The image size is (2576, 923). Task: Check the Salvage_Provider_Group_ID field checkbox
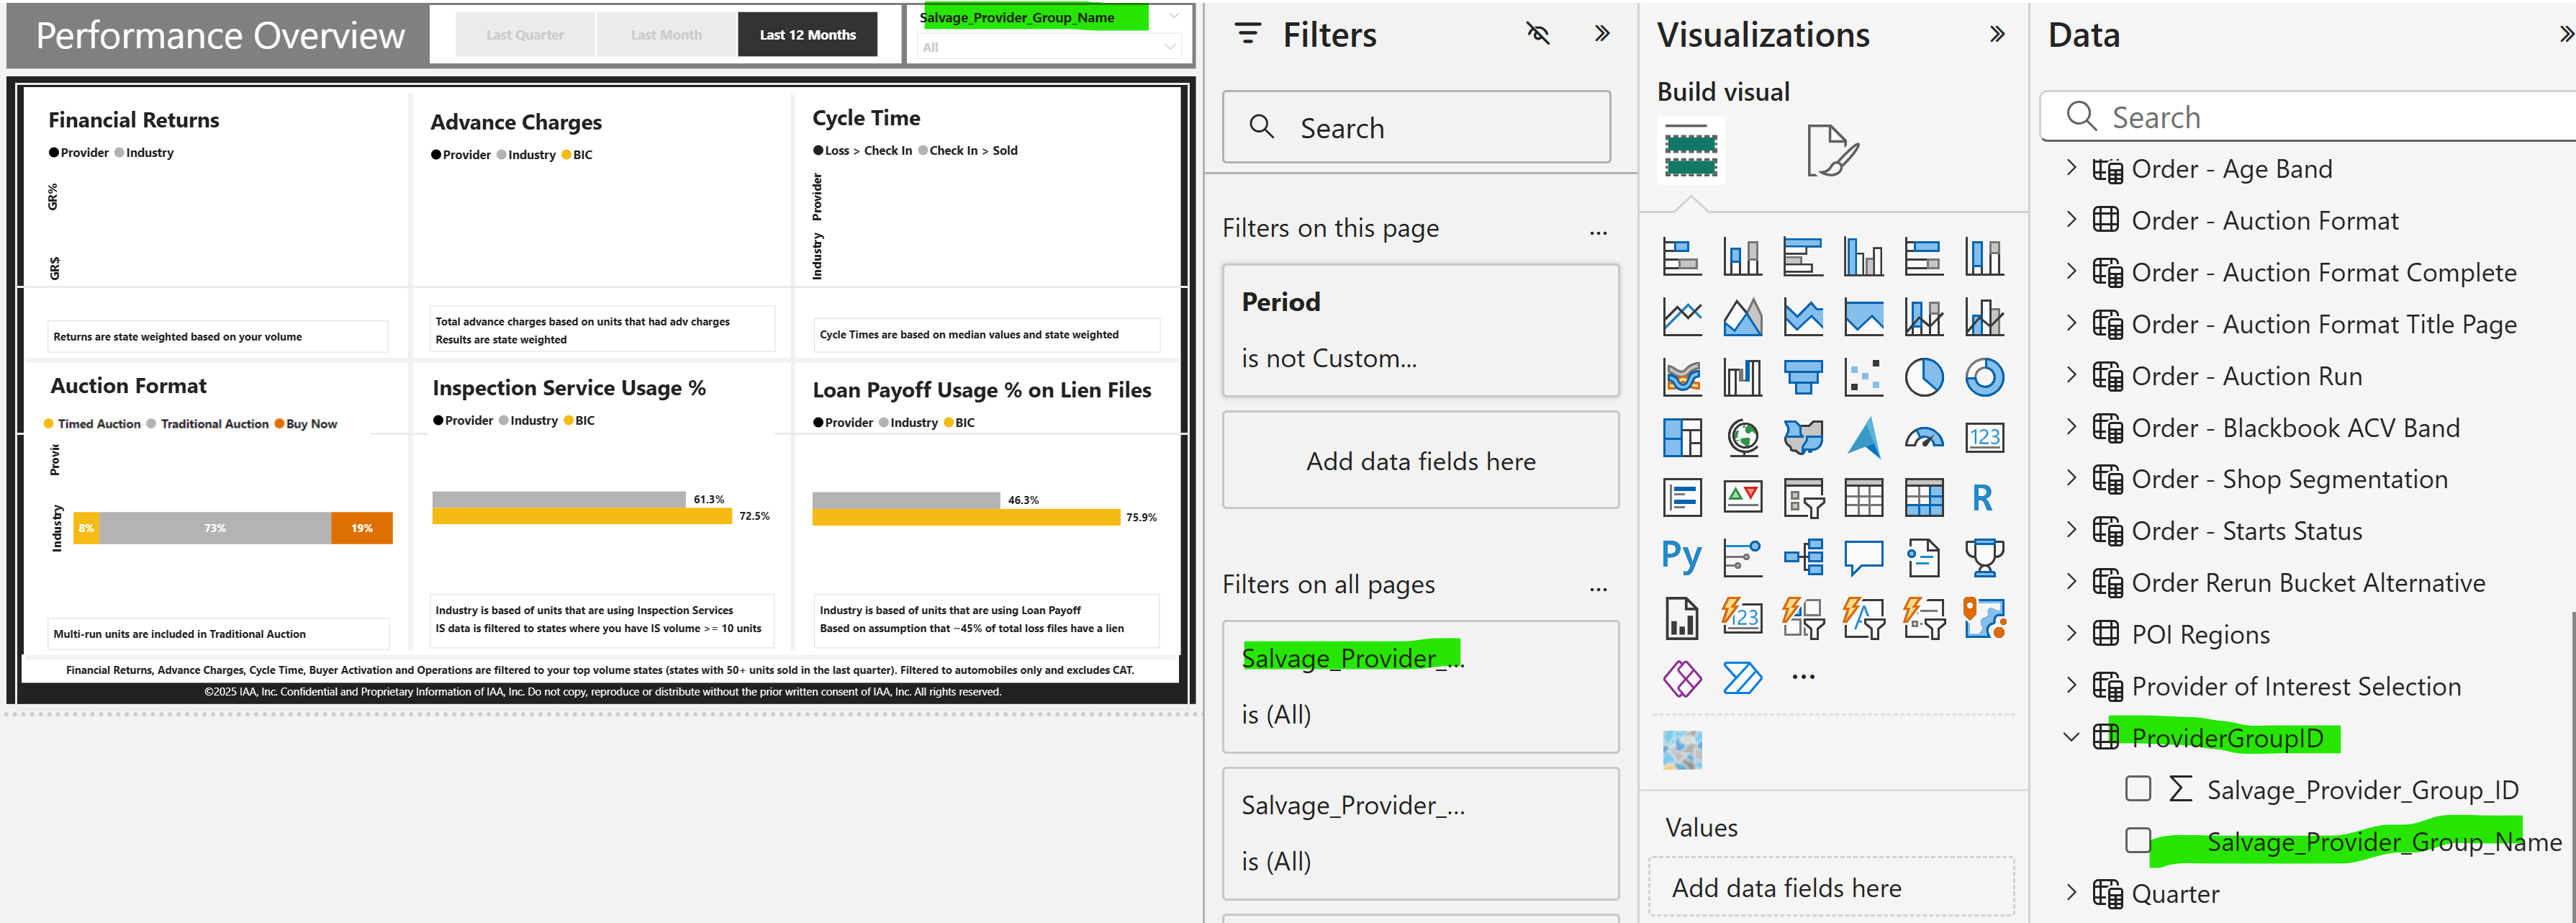[2138, 789]
